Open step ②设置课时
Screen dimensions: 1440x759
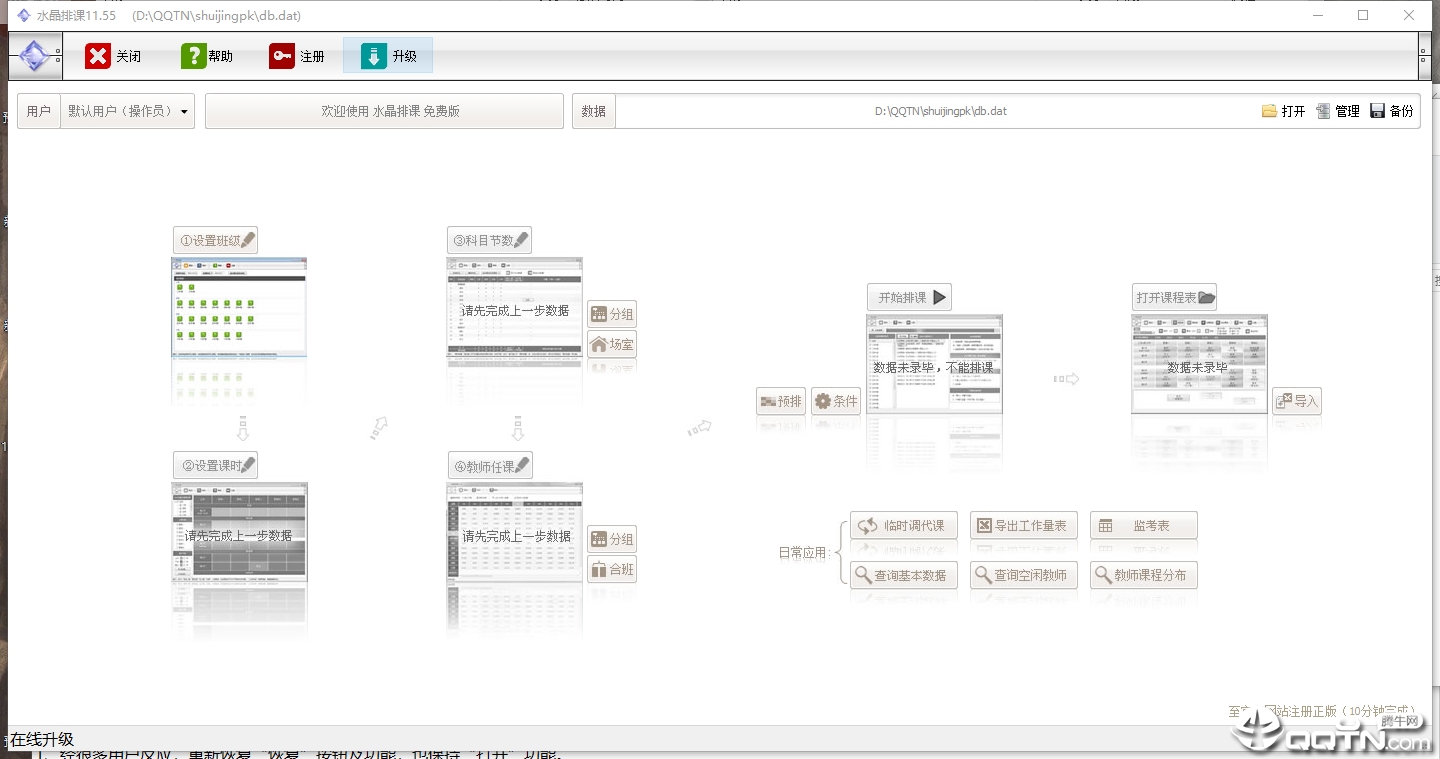(x=215, y=465)
